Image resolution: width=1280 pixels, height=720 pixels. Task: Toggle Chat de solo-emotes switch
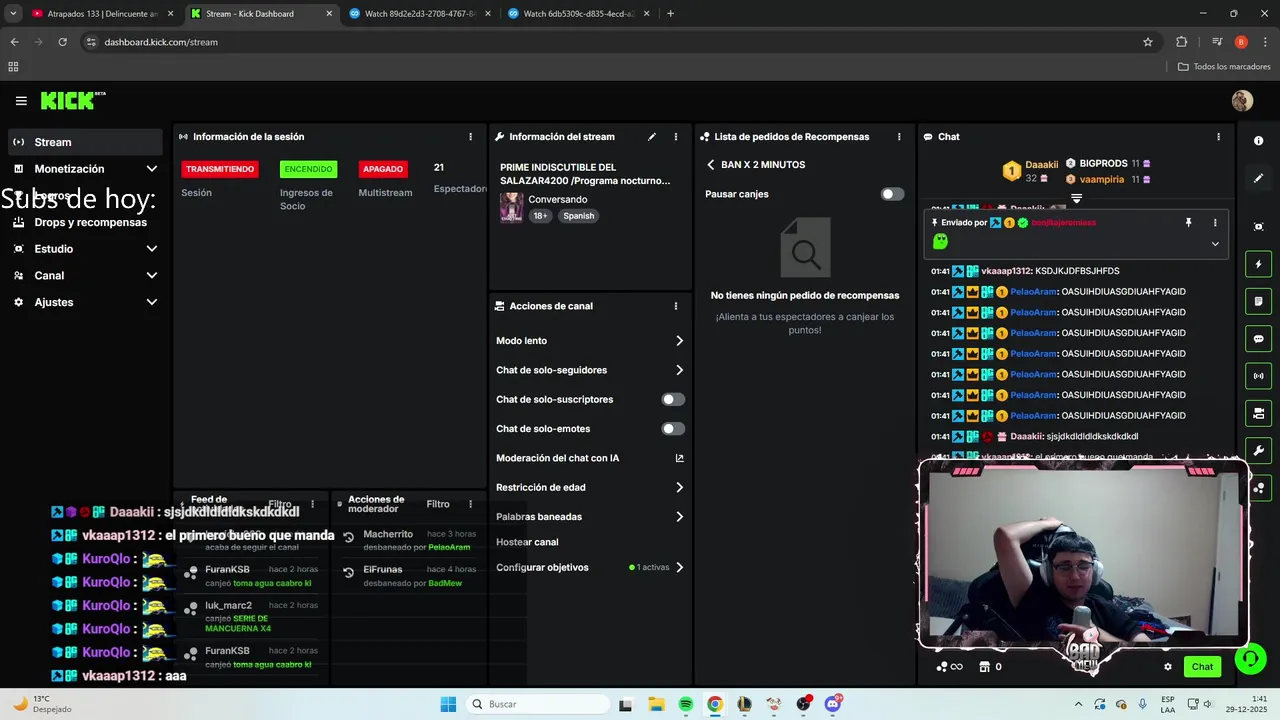[673, 429]
